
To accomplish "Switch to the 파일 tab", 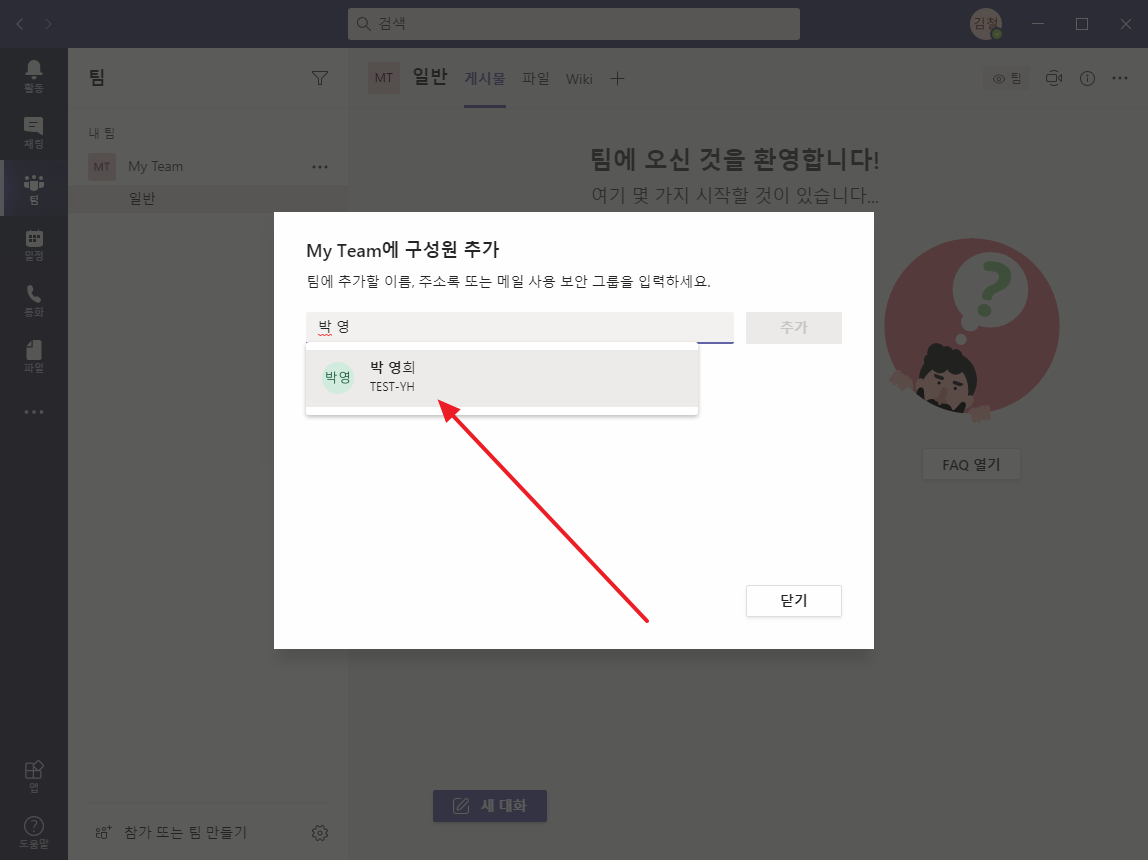I will [x=535, y=78].
